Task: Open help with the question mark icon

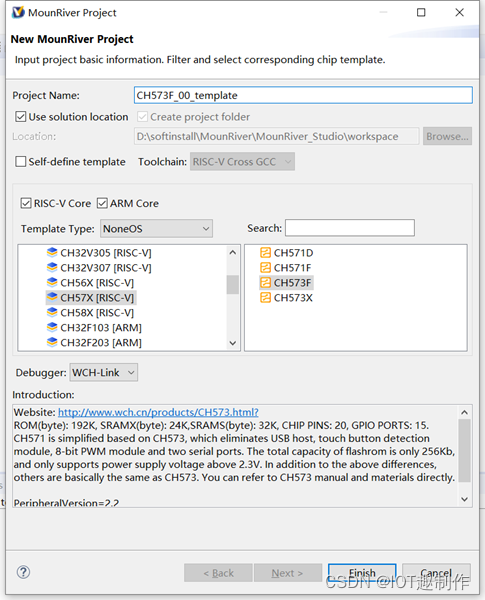Action: 23,572
